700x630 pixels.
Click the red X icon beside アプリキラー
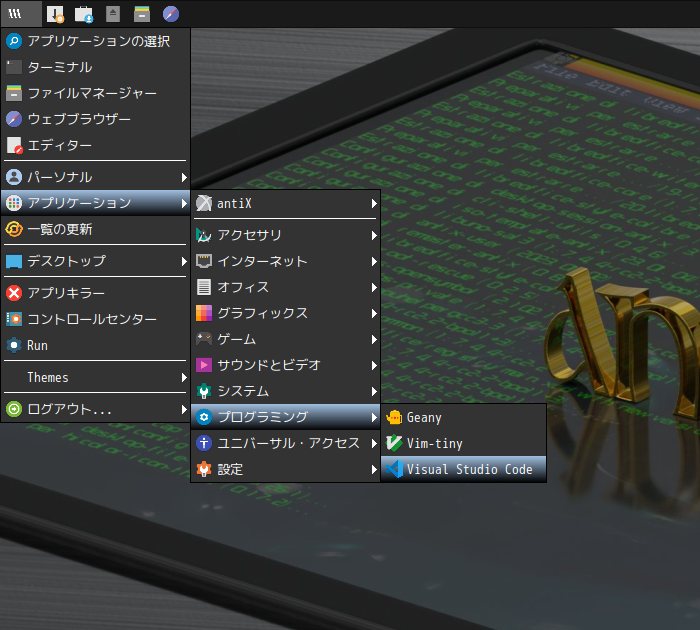[x=14, y=293]
